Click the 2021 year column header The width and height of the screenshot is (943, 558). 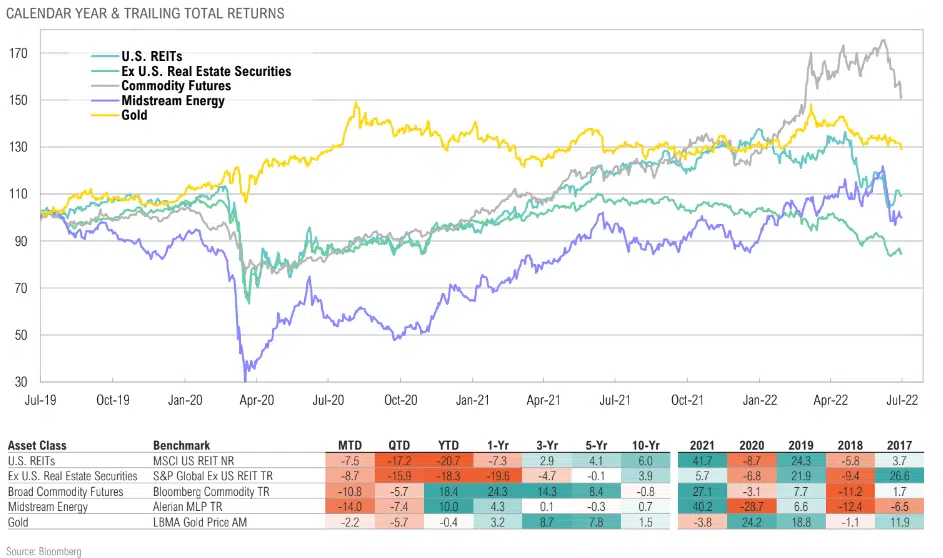(x=705, y=443)
